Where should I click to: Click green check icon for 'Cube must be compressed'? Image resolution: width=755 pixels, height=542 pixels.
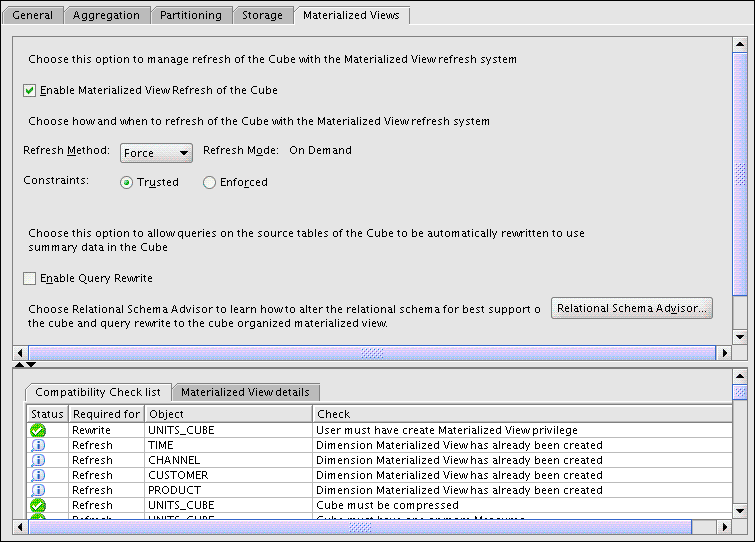click(x=38, y=506)
